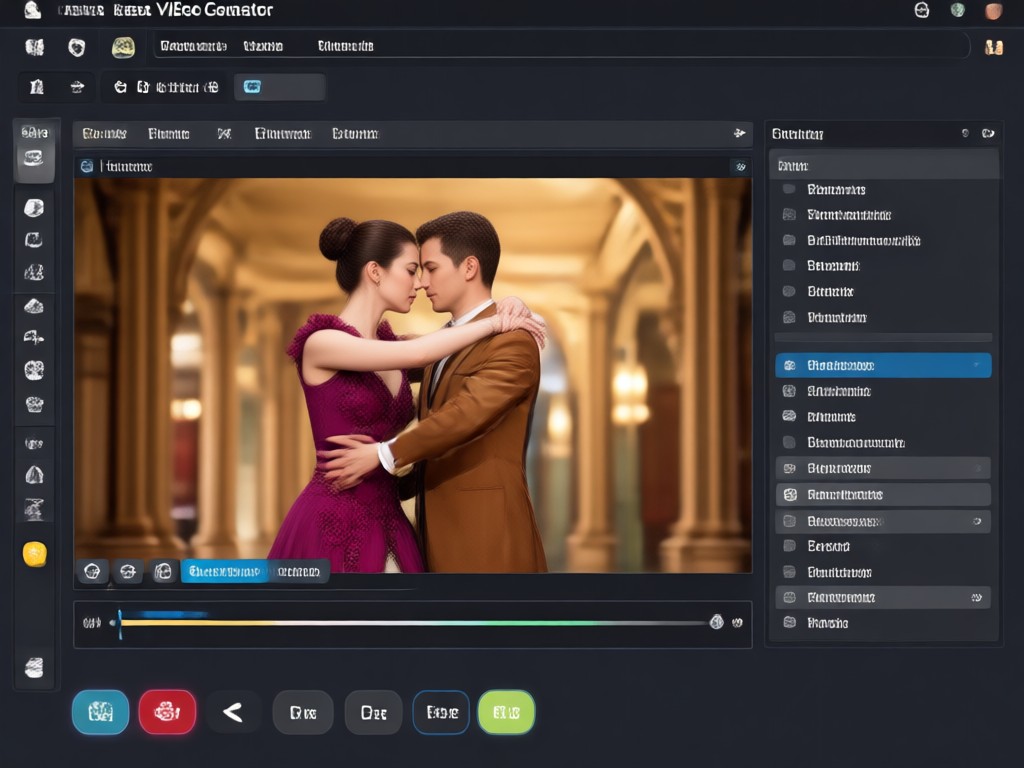
Task: Click the shield icon in the top toolbar
Action: coord(77,47)
